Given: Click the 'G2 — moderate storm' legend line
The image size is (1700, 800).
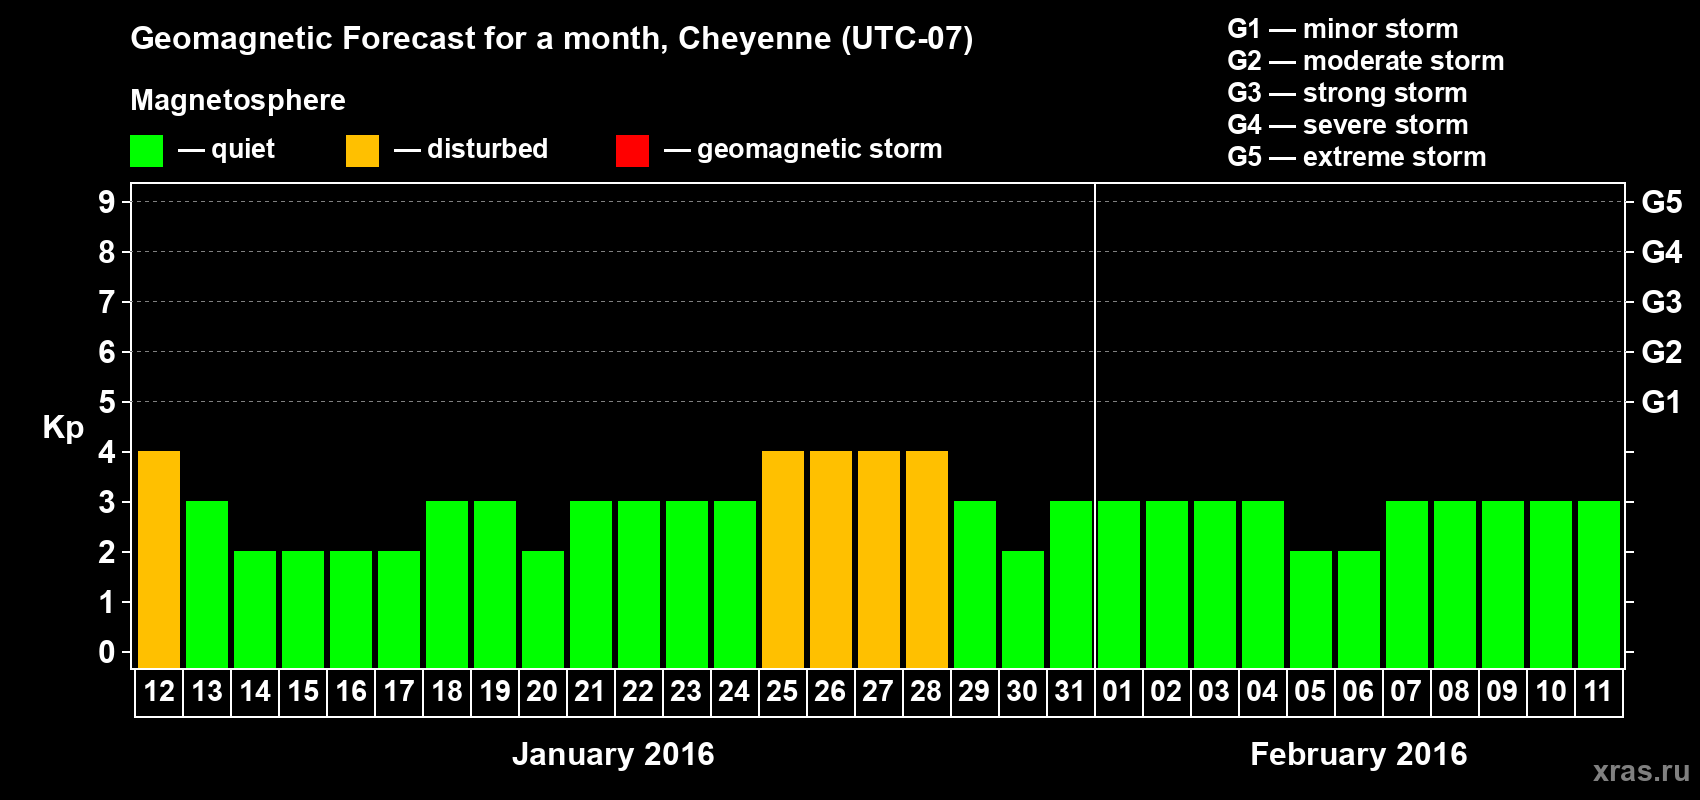Looking at the screenshot, I should click(x=1366, y=61).
